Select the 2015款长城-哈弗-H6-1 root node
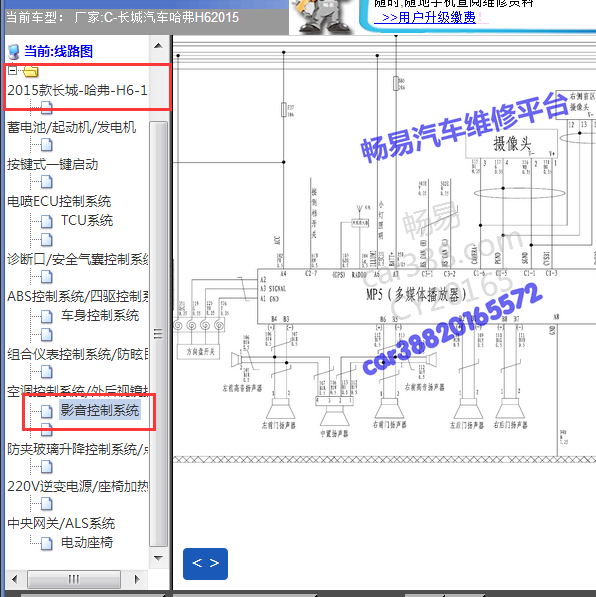The width and height of the screenshot is (596, 597). pyautogui.click(x=77, y=90)
